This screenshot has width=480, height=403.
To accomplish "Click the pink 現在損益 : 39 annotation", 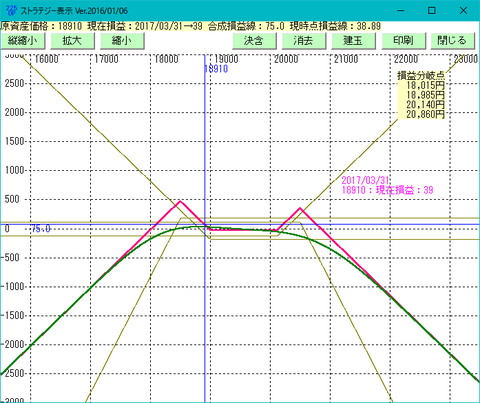I will [x=387, y=190].
